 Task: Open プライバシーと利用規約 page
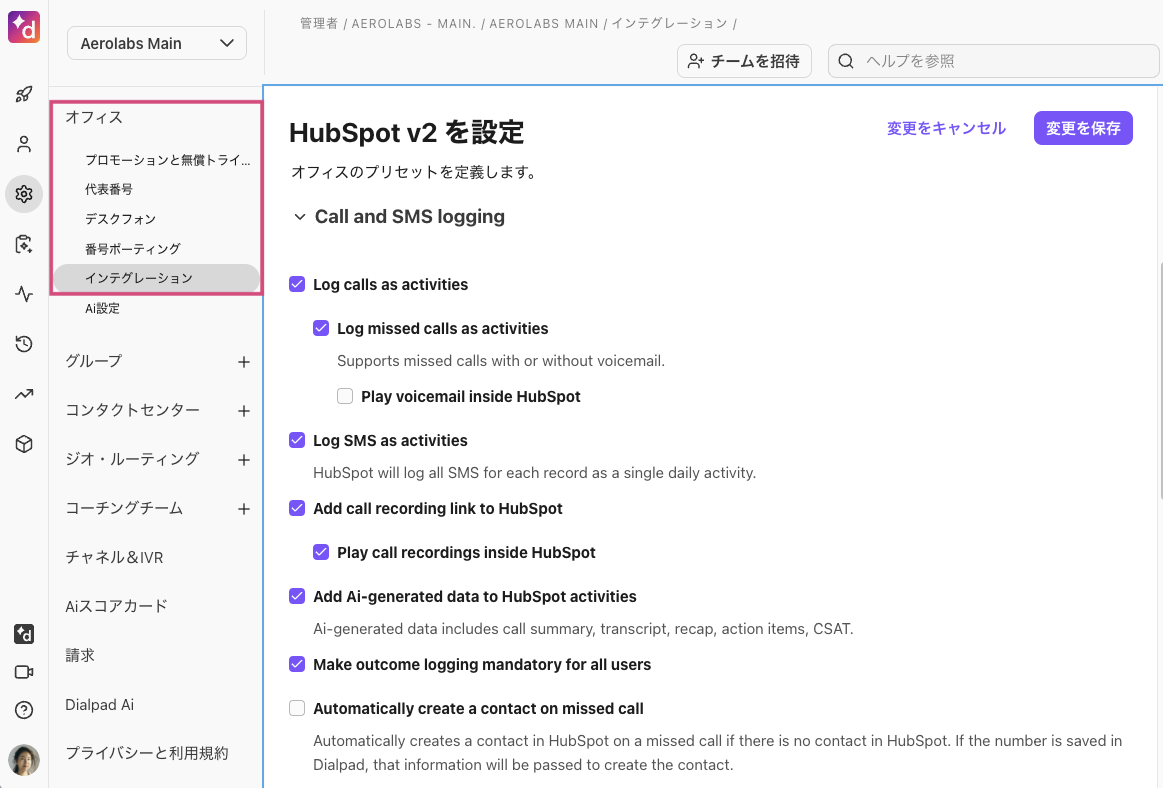[147, 753]
